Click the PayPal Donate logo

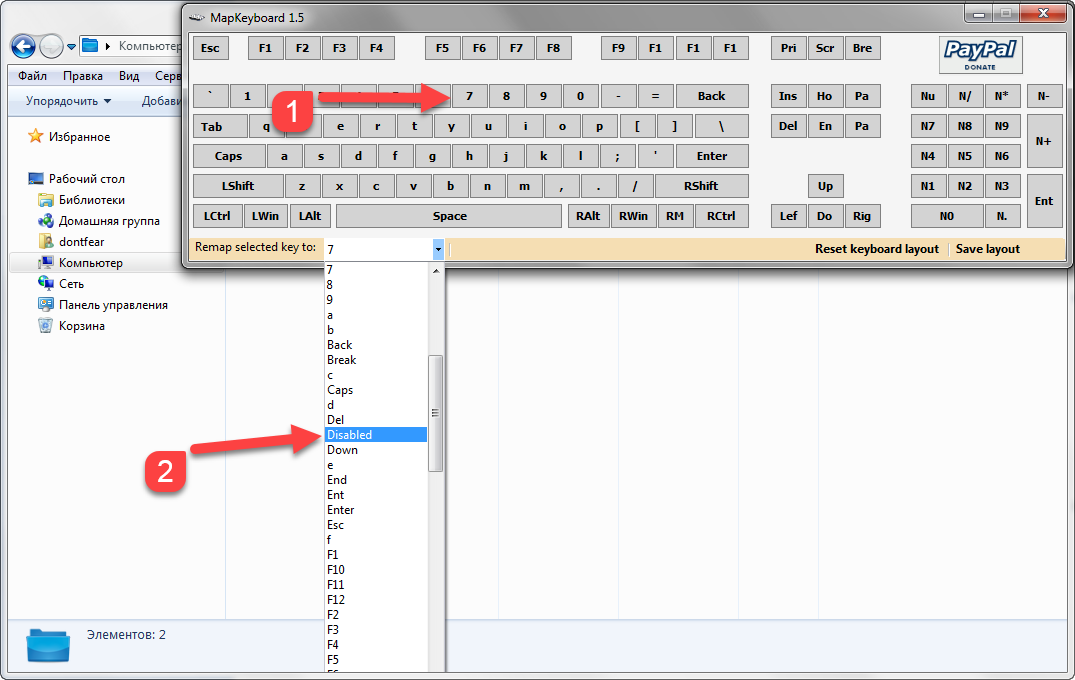pos(980,54)
